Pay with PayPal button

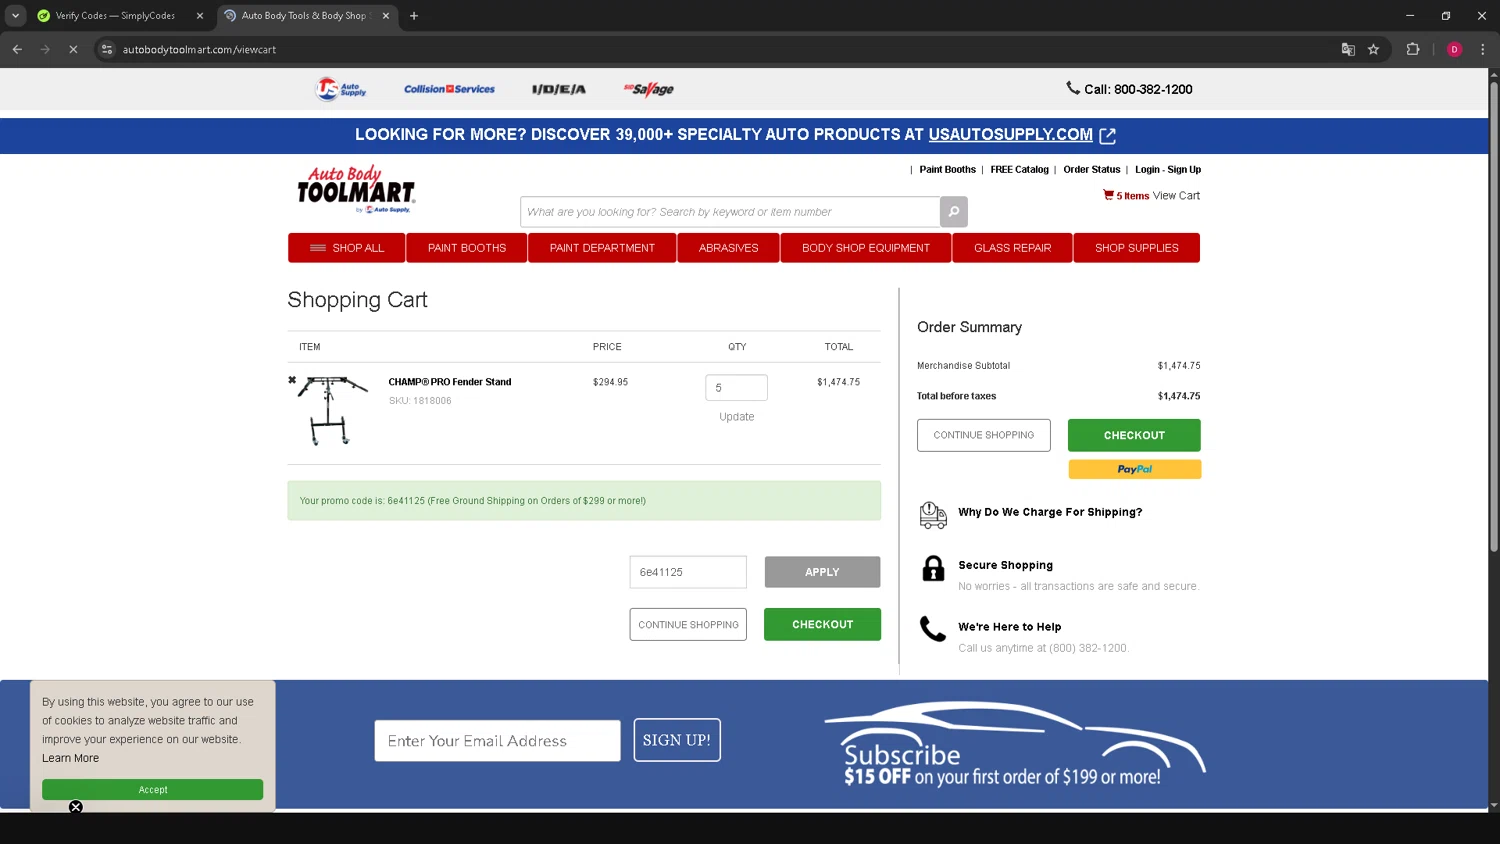click(x=1134, y=469)
